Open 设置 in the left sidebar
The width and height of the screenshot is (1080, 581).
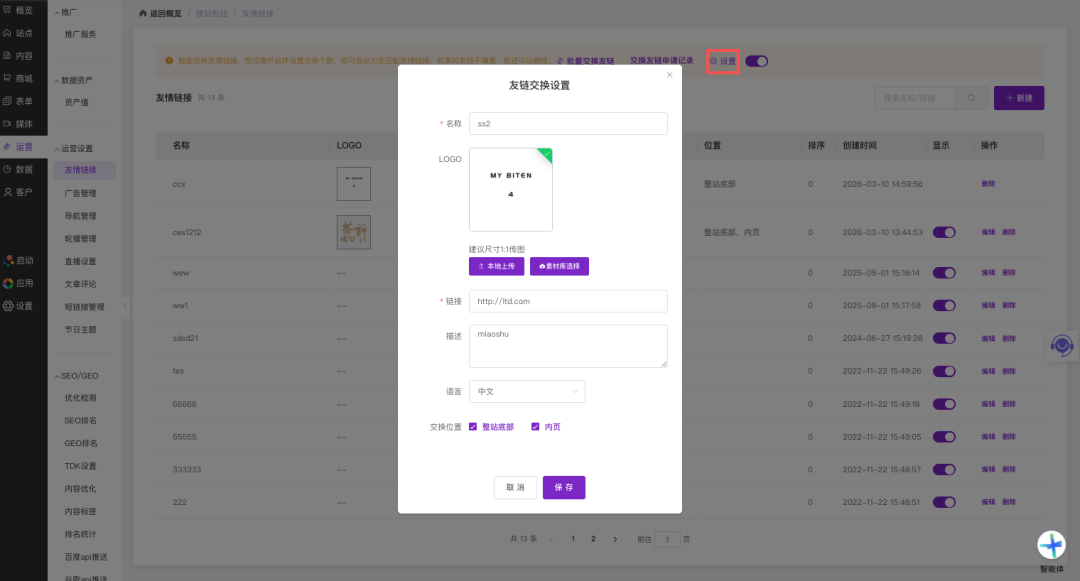19,306
